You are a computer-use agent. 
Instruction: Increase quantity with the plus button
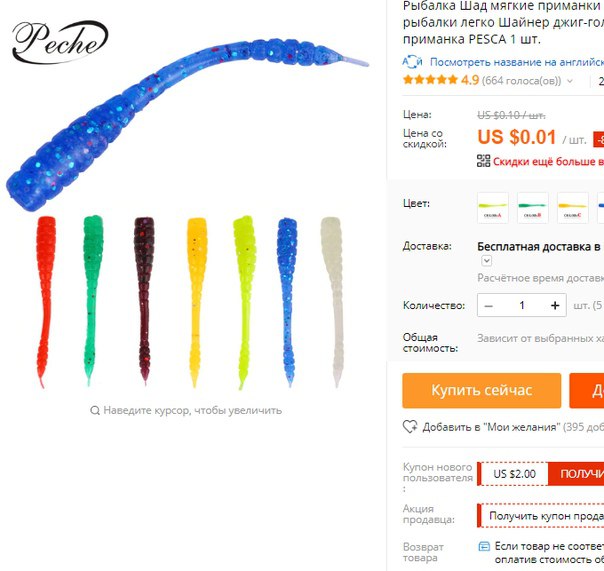point(555,306)
